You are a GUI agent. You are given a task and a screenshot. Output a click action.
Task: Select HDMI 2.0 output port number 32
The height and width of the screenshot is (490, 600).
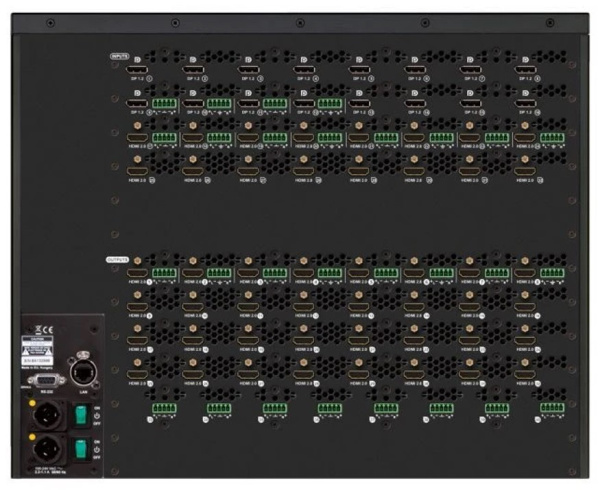coord(525,374)
